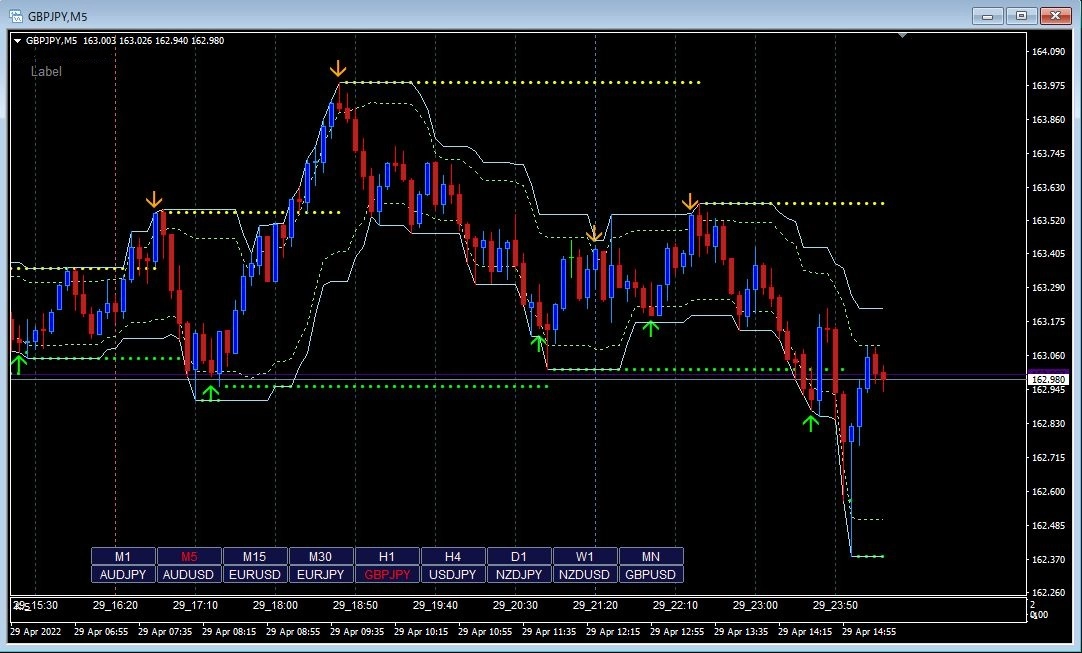
Task: Restore down the chart window
Action: pyautogui.click(x=1021, y=15)
